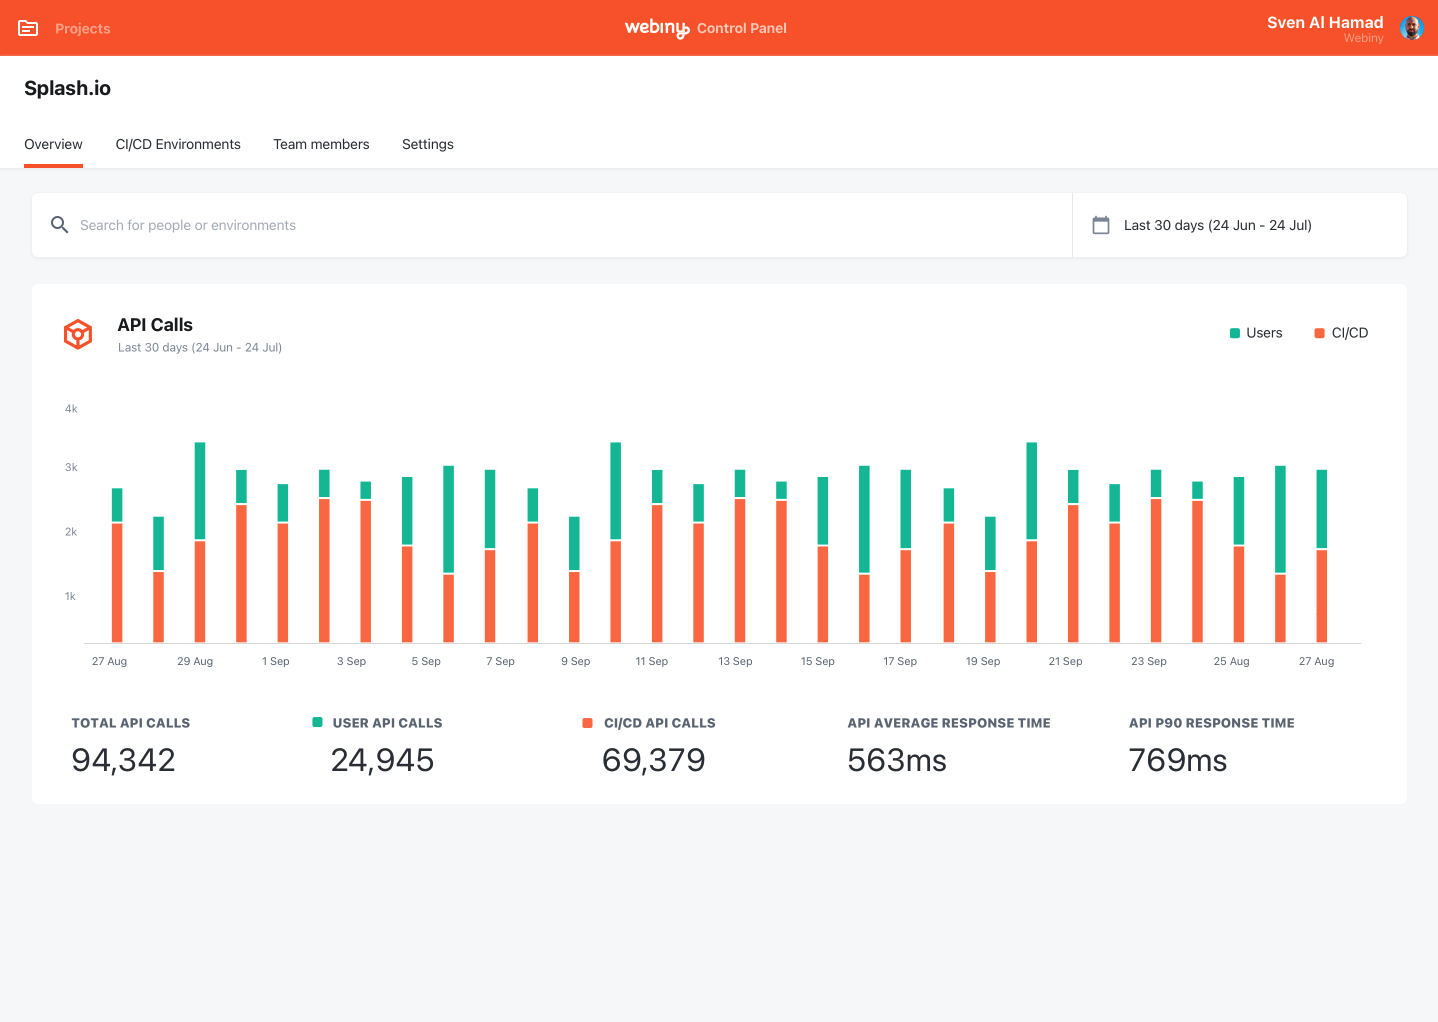1438x1022 pixels.
Task: Toggle the Users legend series
Action: [1256, 333]
